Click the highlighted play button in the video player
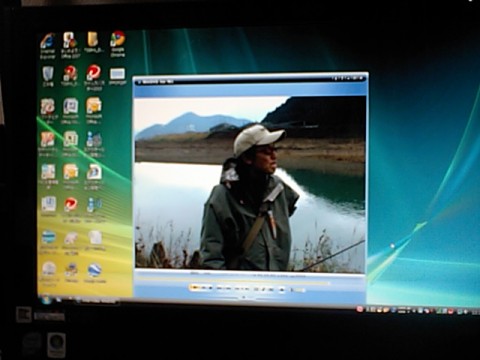480x360 pixels. (195, 287)
